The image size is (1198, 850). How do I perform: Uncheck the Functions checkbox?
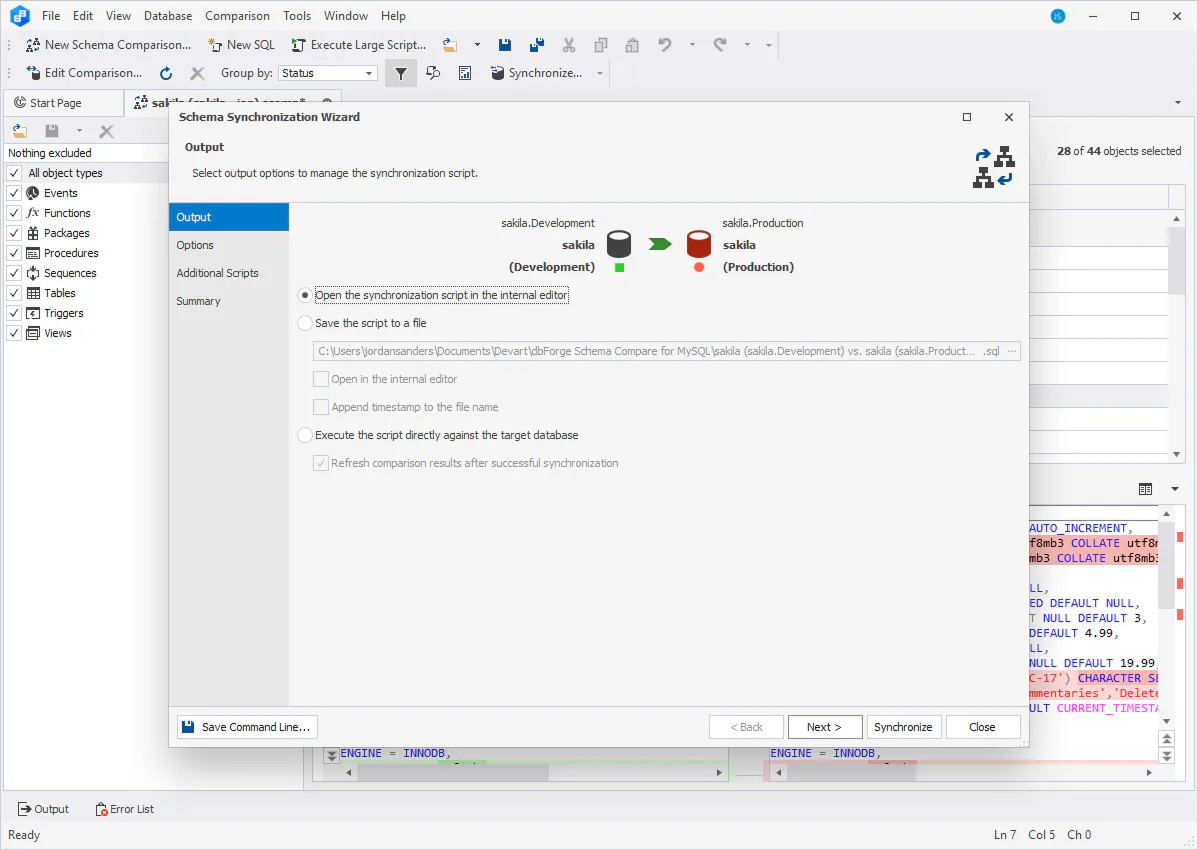click(x=14, y=213)
